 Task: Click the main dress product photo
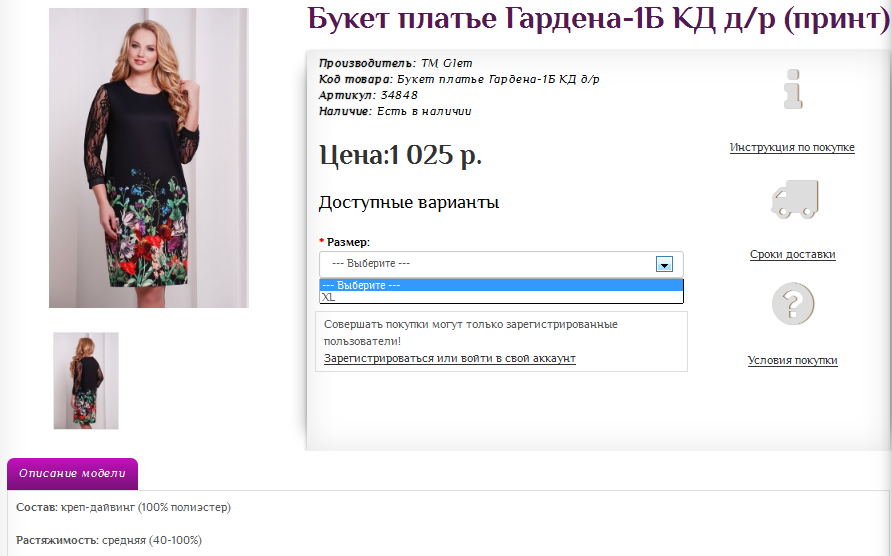[148, 158]
